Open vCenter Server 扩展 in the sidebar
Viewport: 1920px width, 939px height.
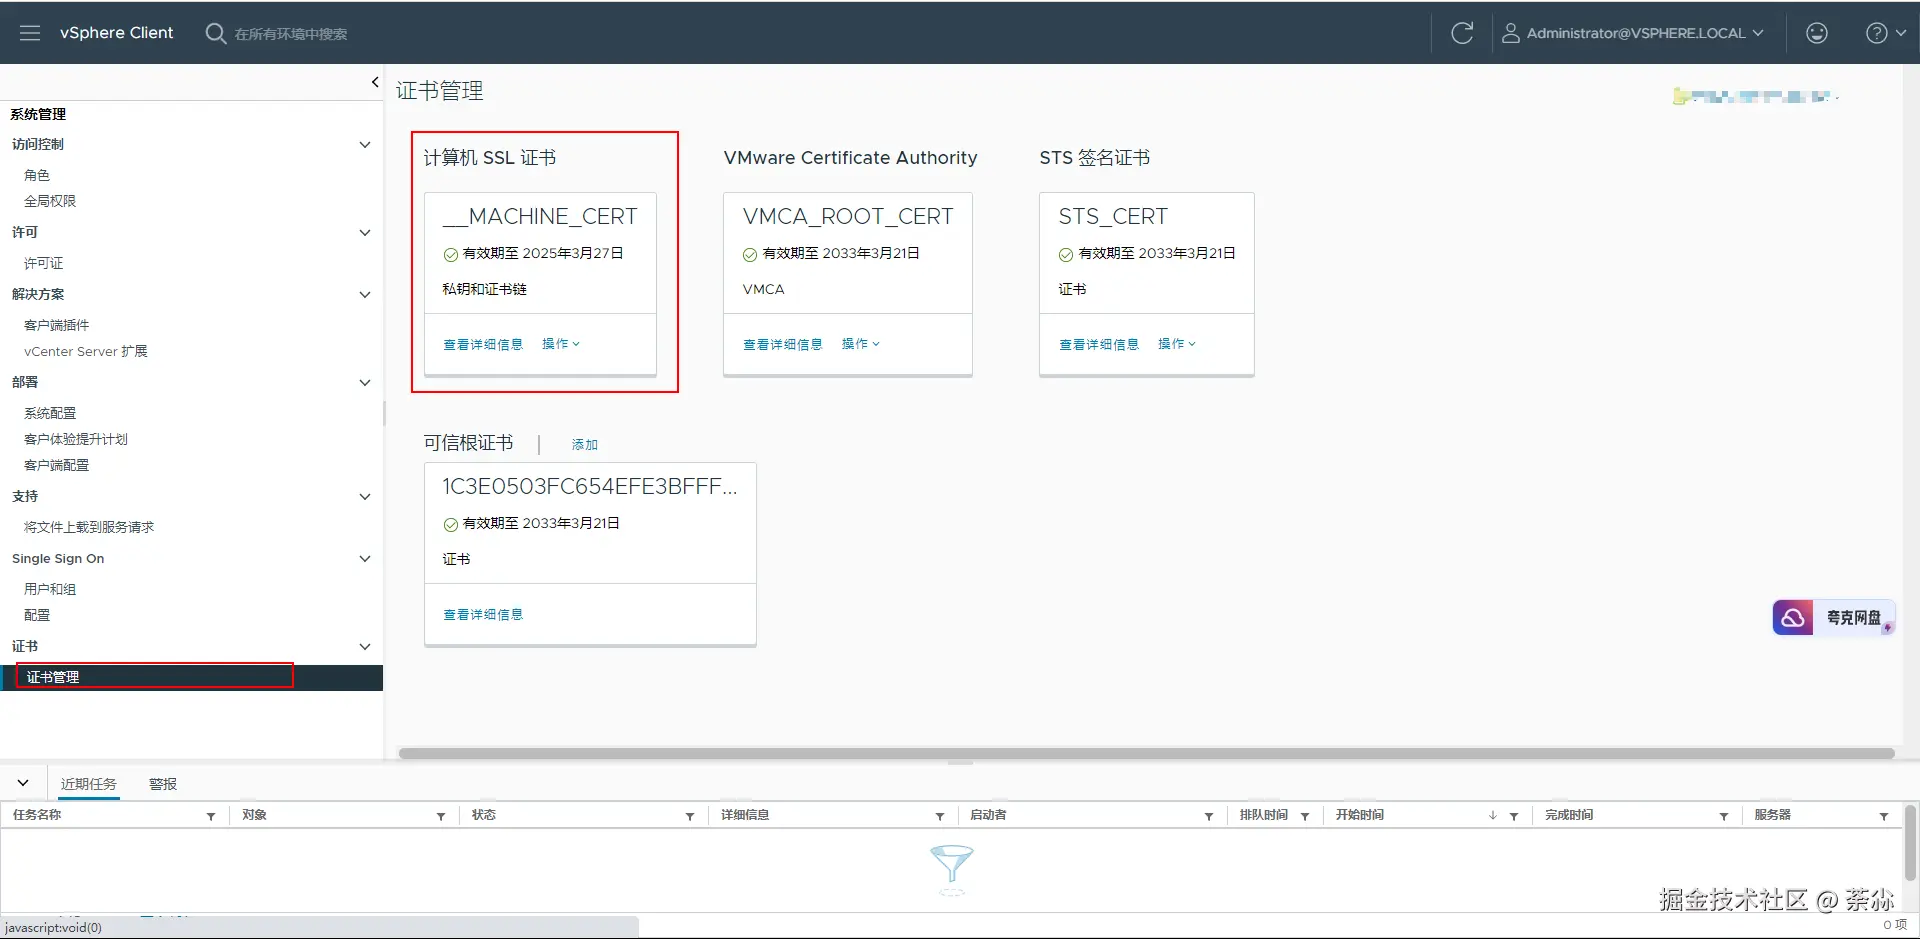[x=86, y=351]
